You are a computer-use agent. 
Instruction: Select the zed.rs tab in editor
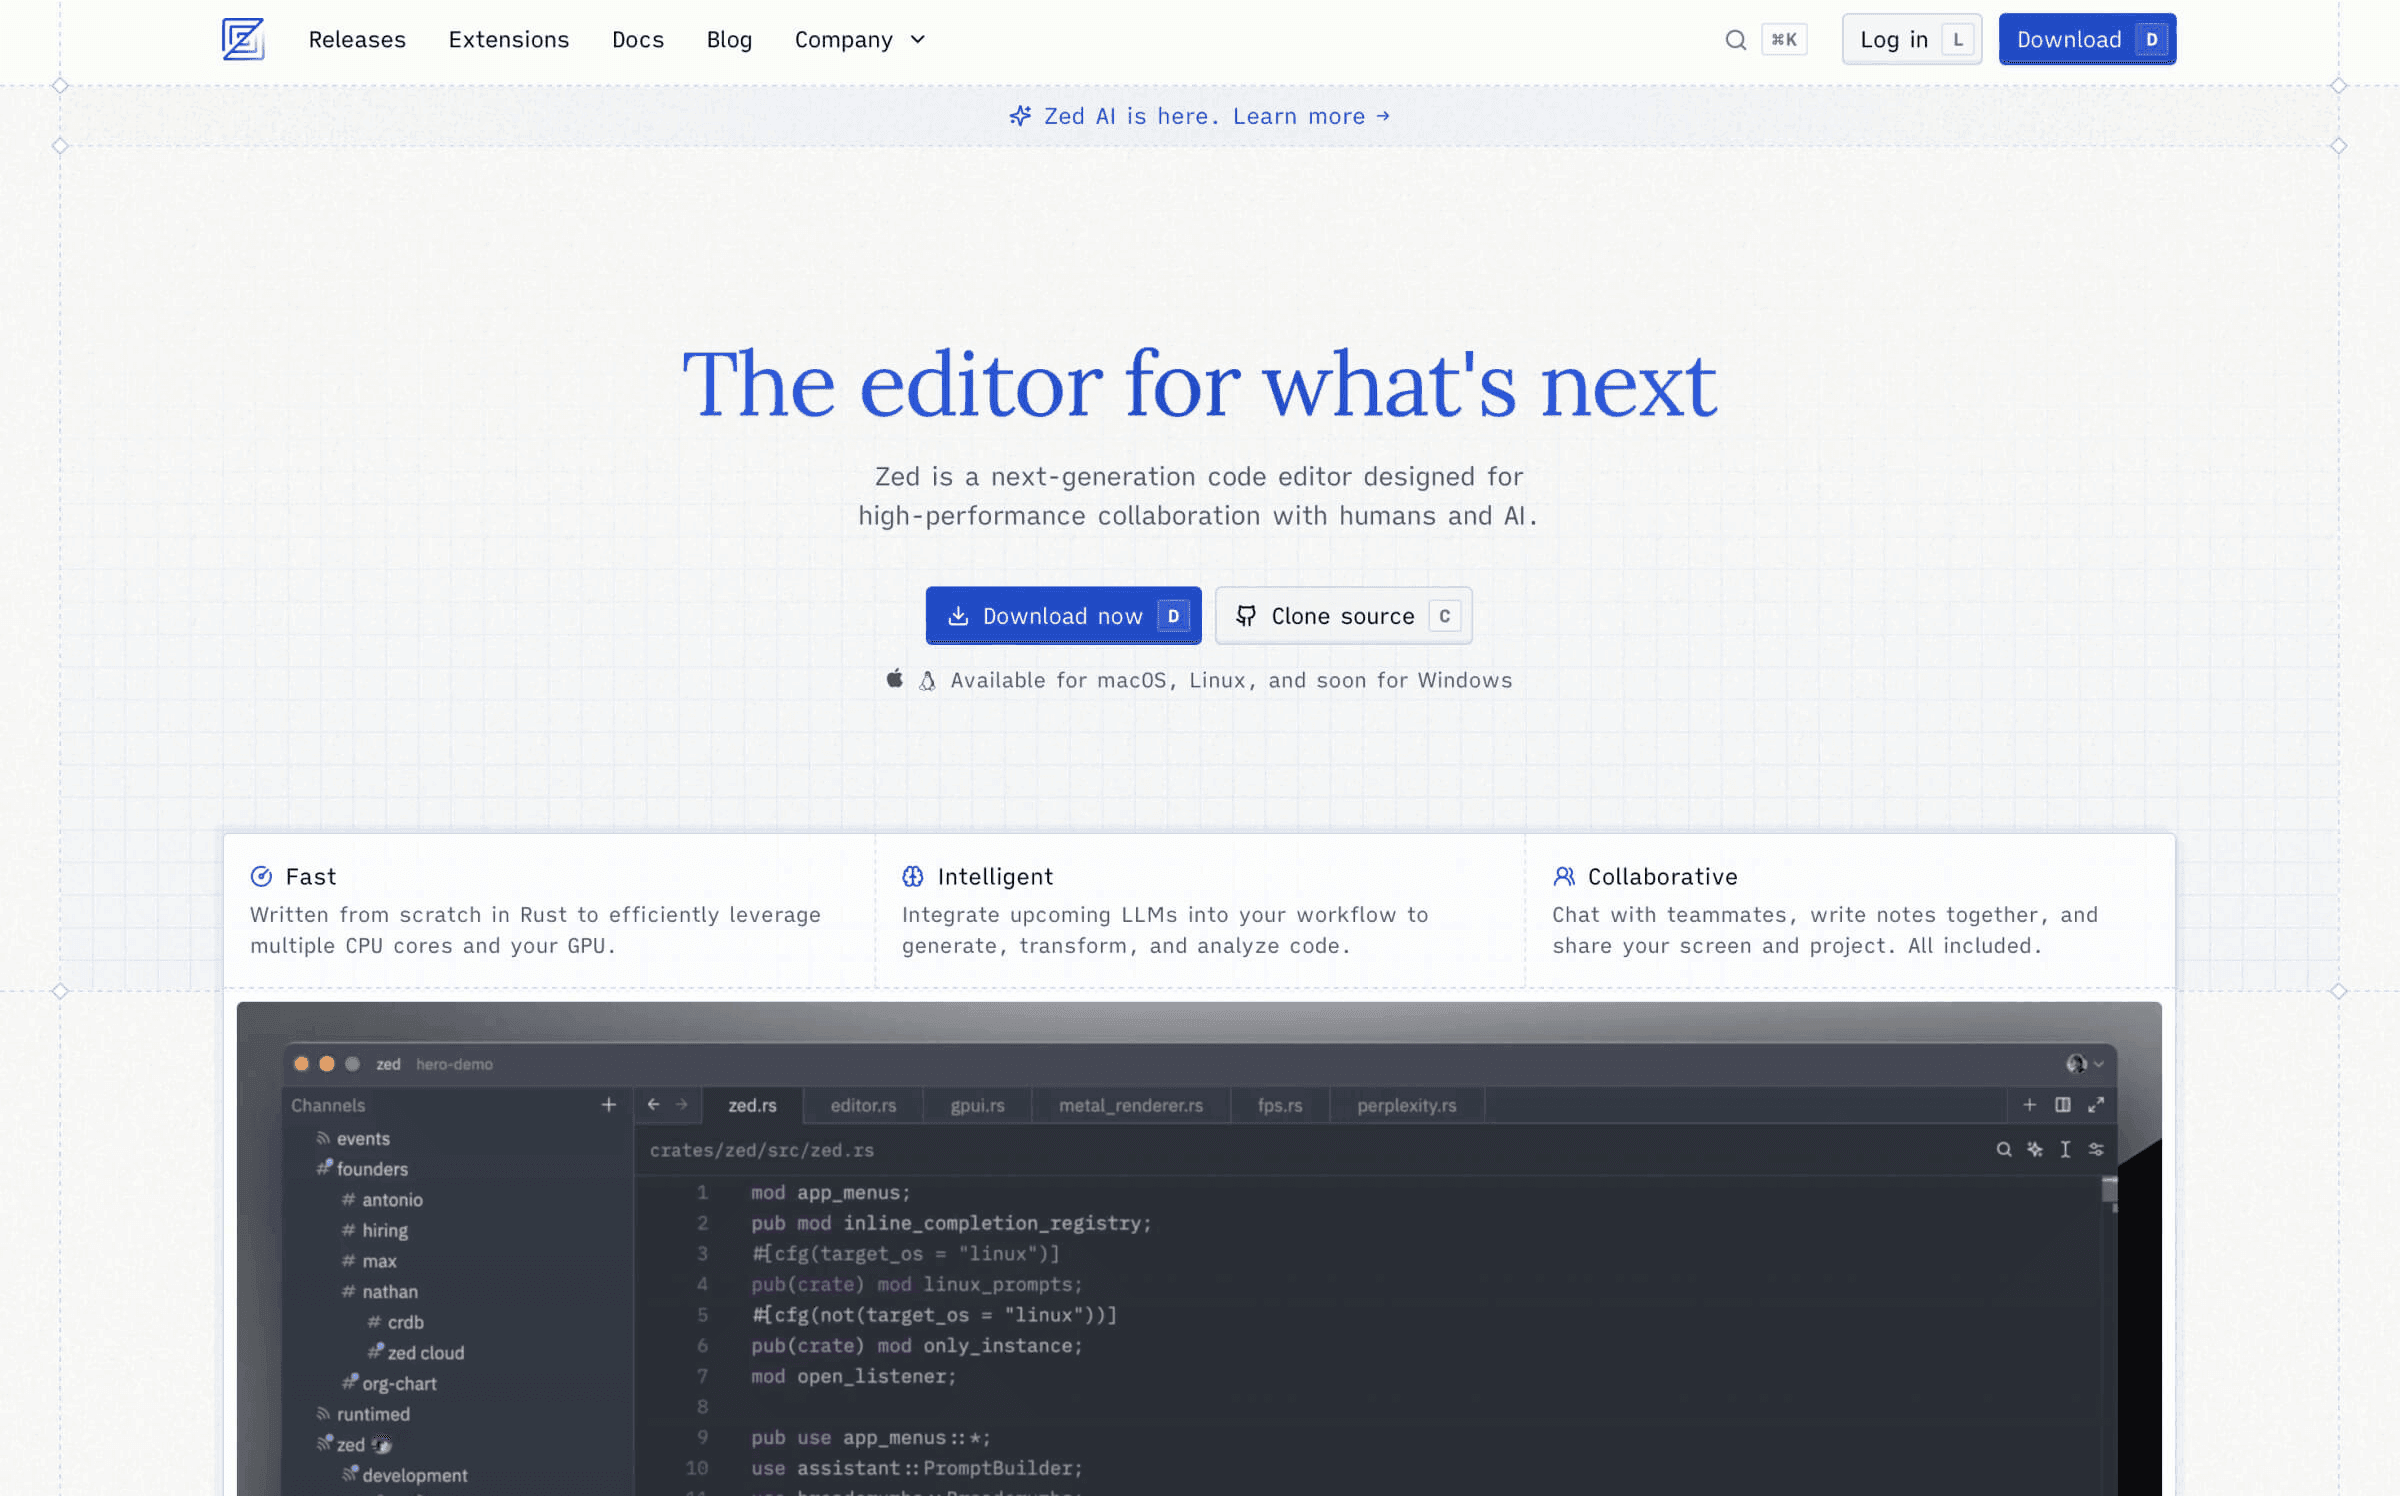[x=753, y=1105]
